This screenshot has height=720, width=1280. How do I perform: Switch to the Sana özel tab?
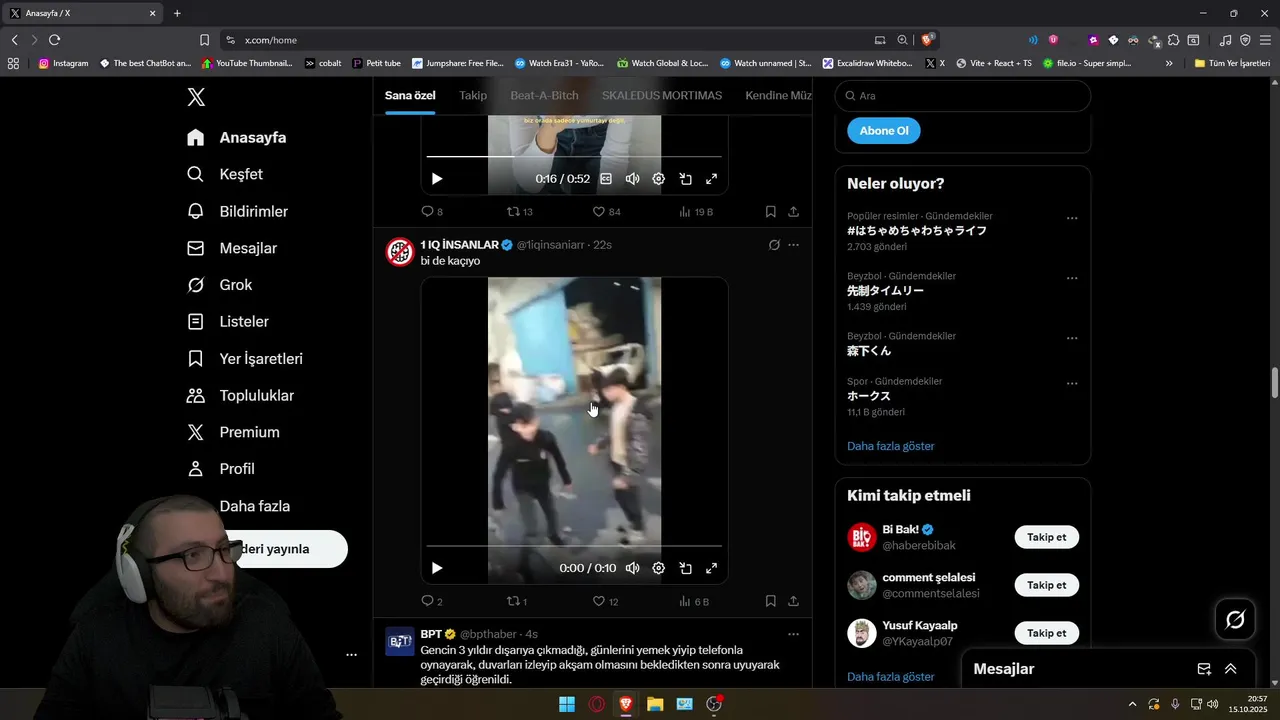point(410,95)
